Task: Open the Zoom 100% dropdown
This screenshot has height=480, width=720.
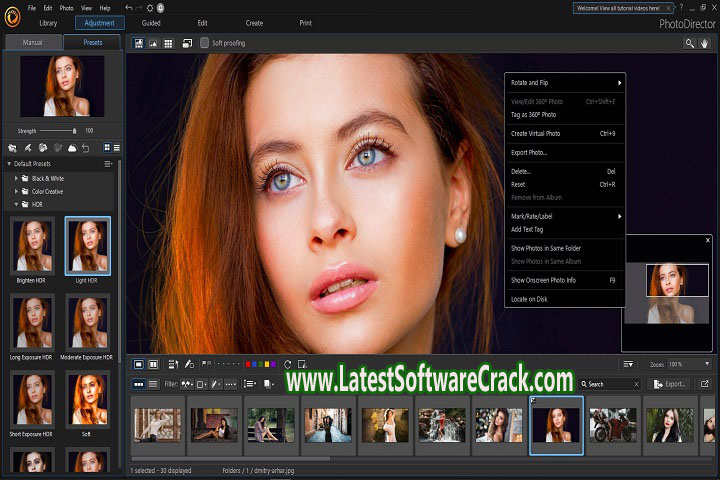Action: click(689, 364)
